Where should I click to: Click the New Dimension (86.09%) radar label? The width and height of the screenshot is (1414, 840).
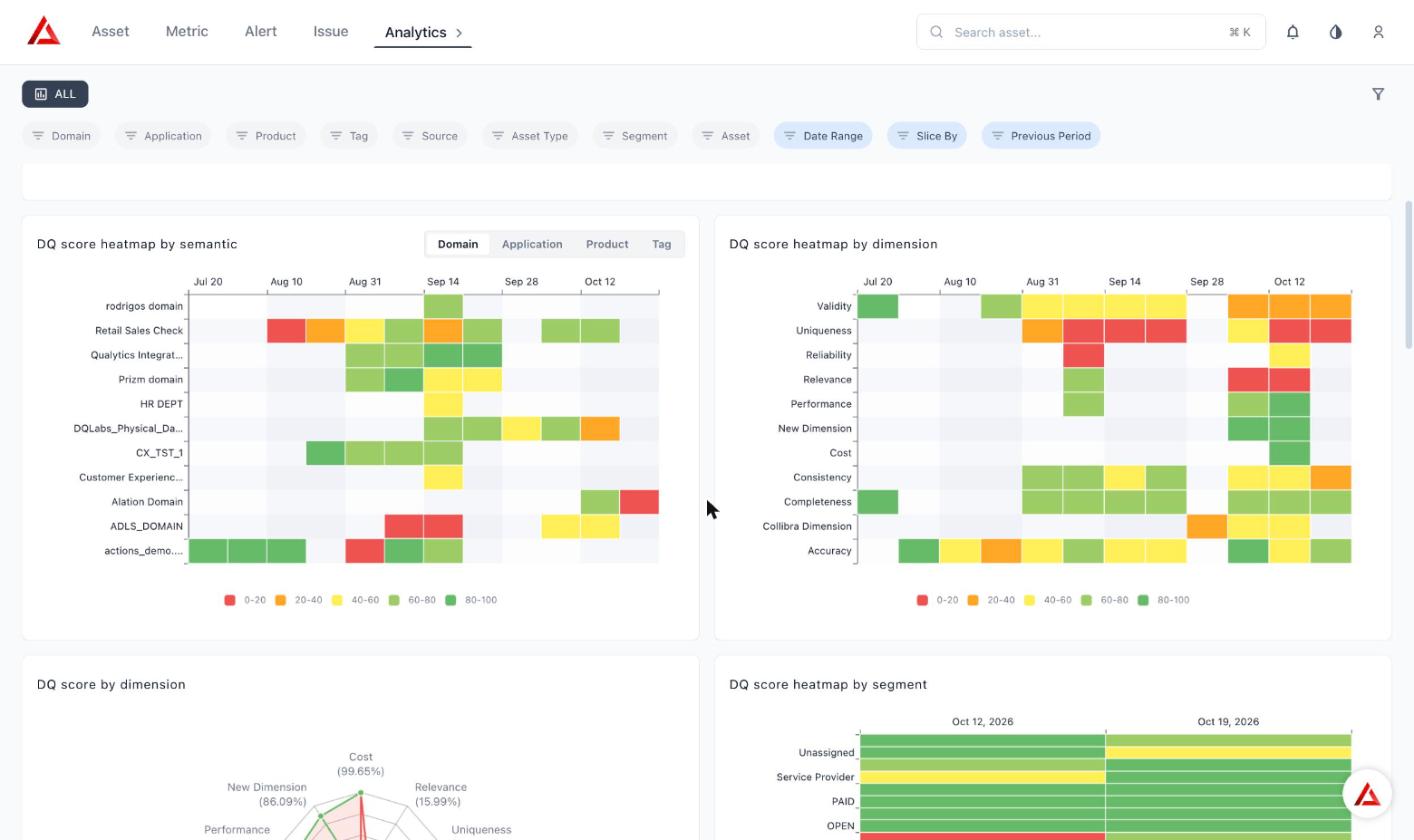point(266,794)
